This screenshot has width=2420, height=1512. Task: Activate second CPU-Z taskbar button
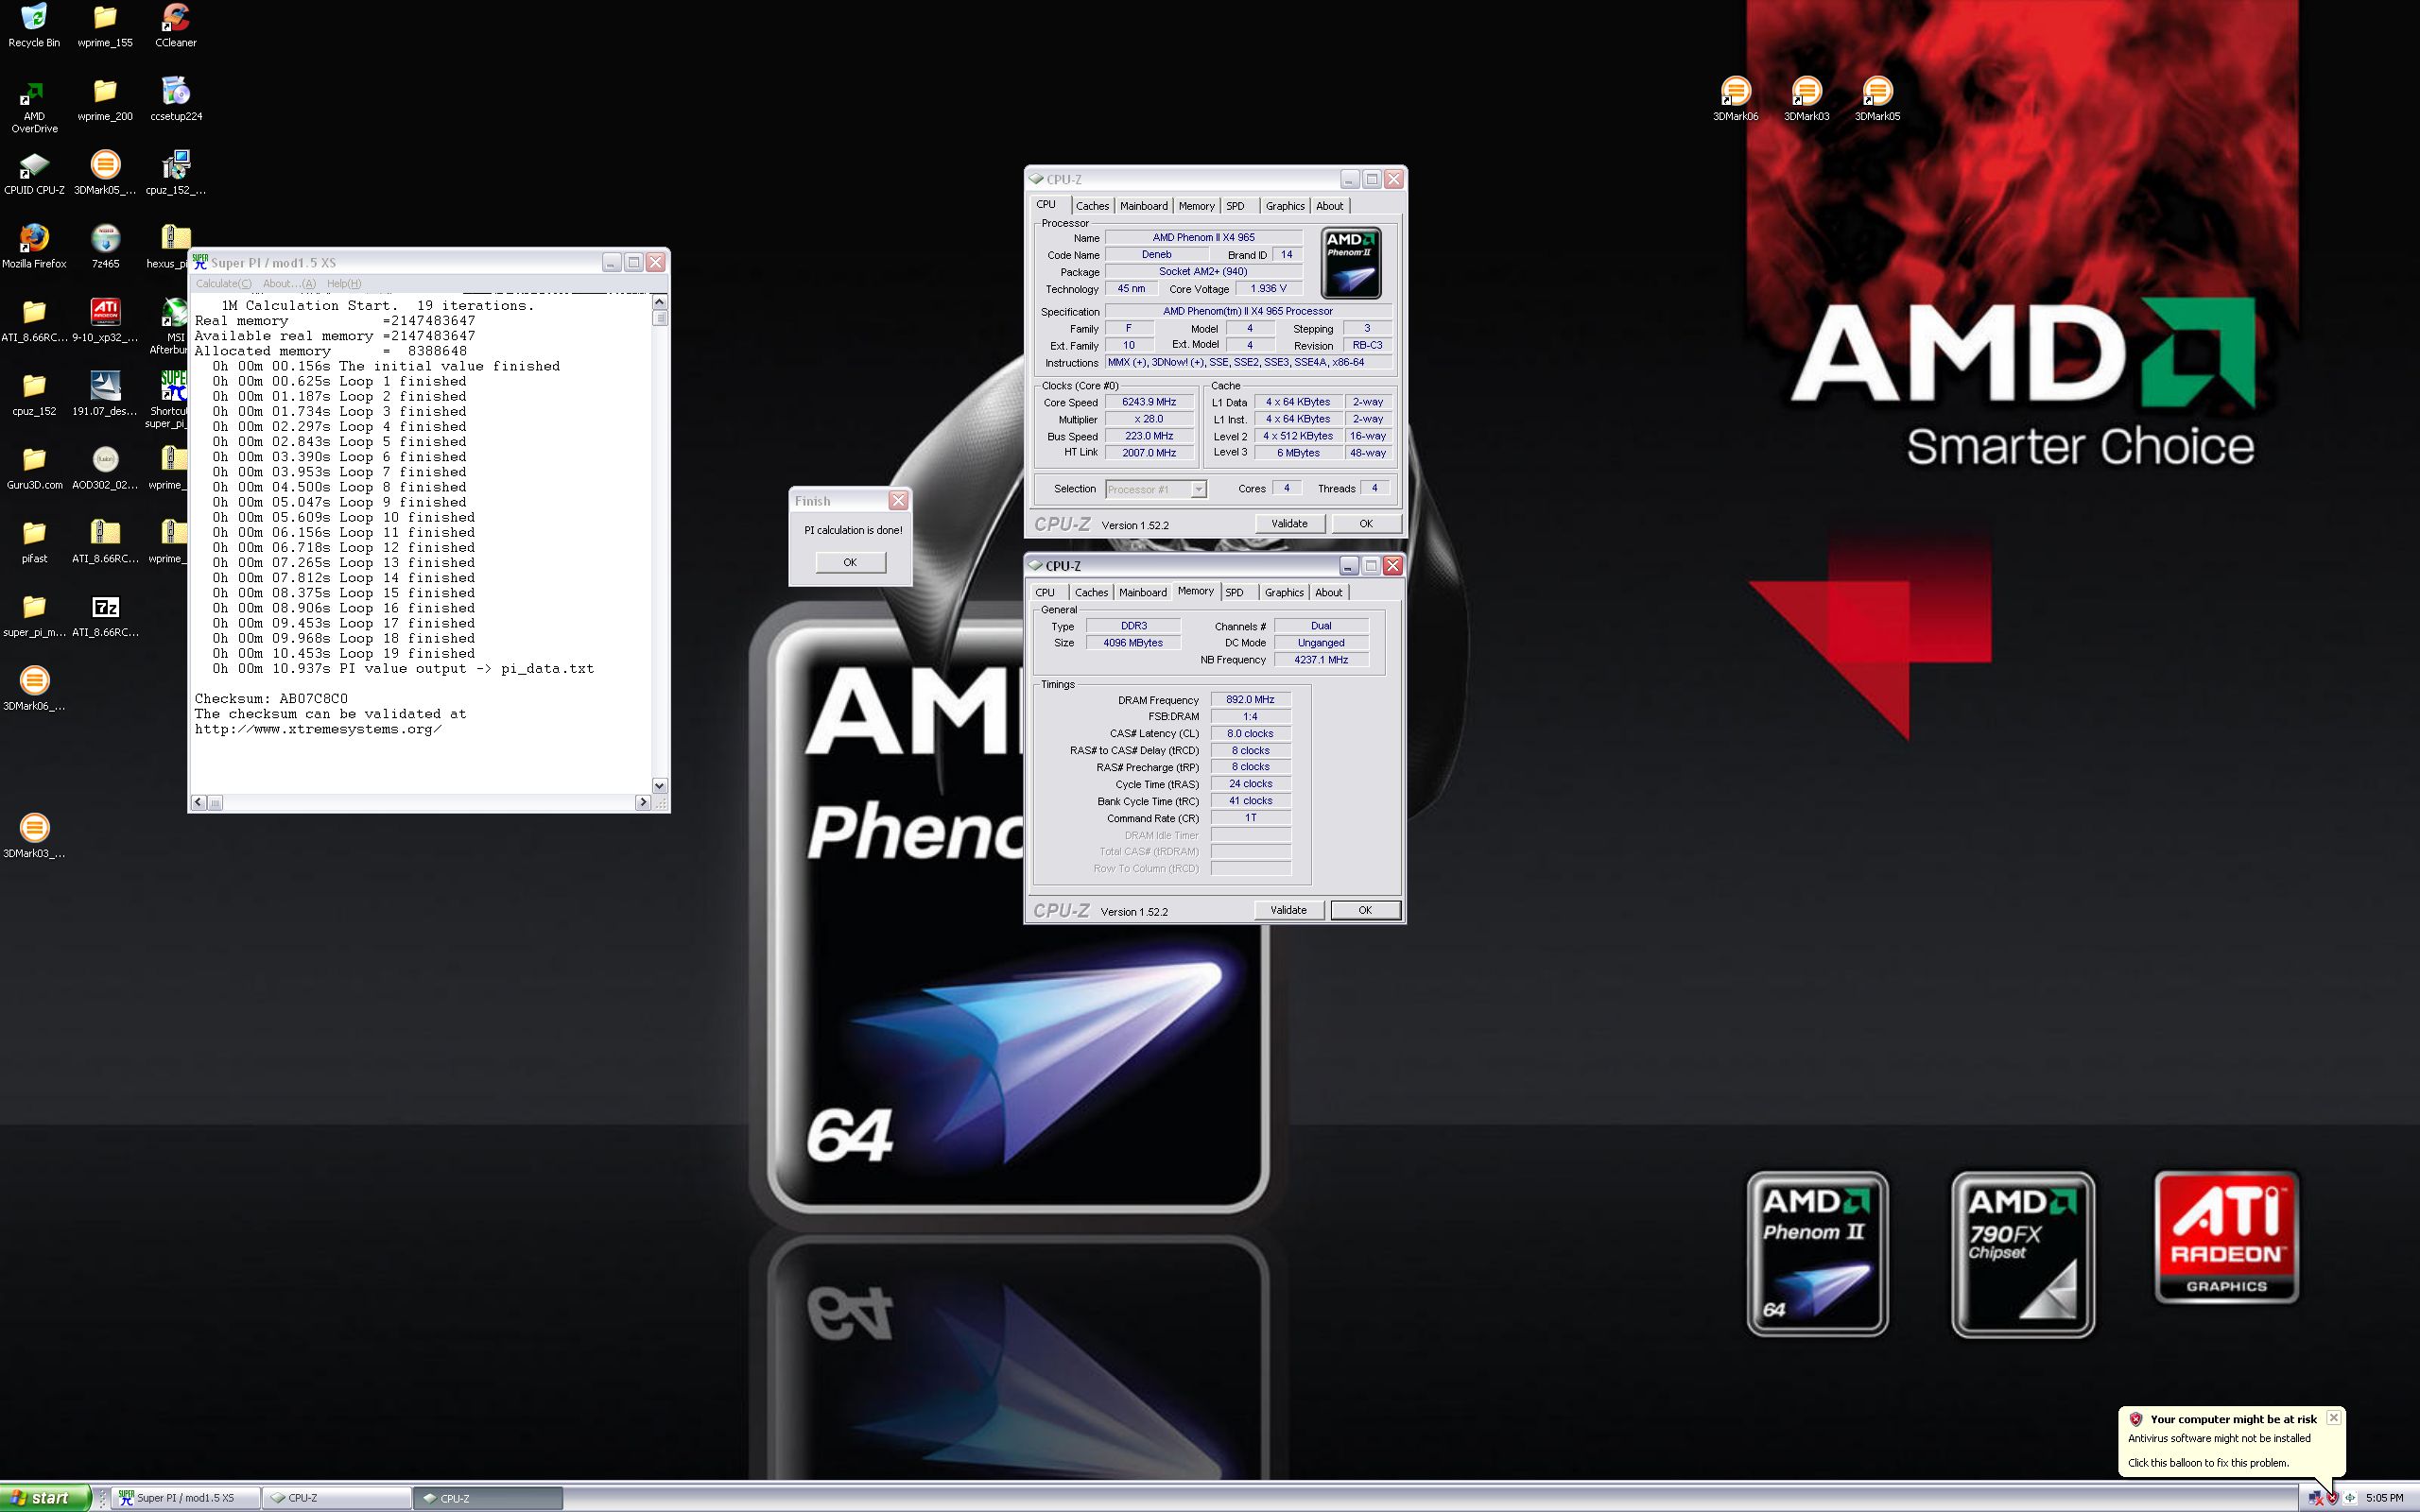pos(489,1498)
